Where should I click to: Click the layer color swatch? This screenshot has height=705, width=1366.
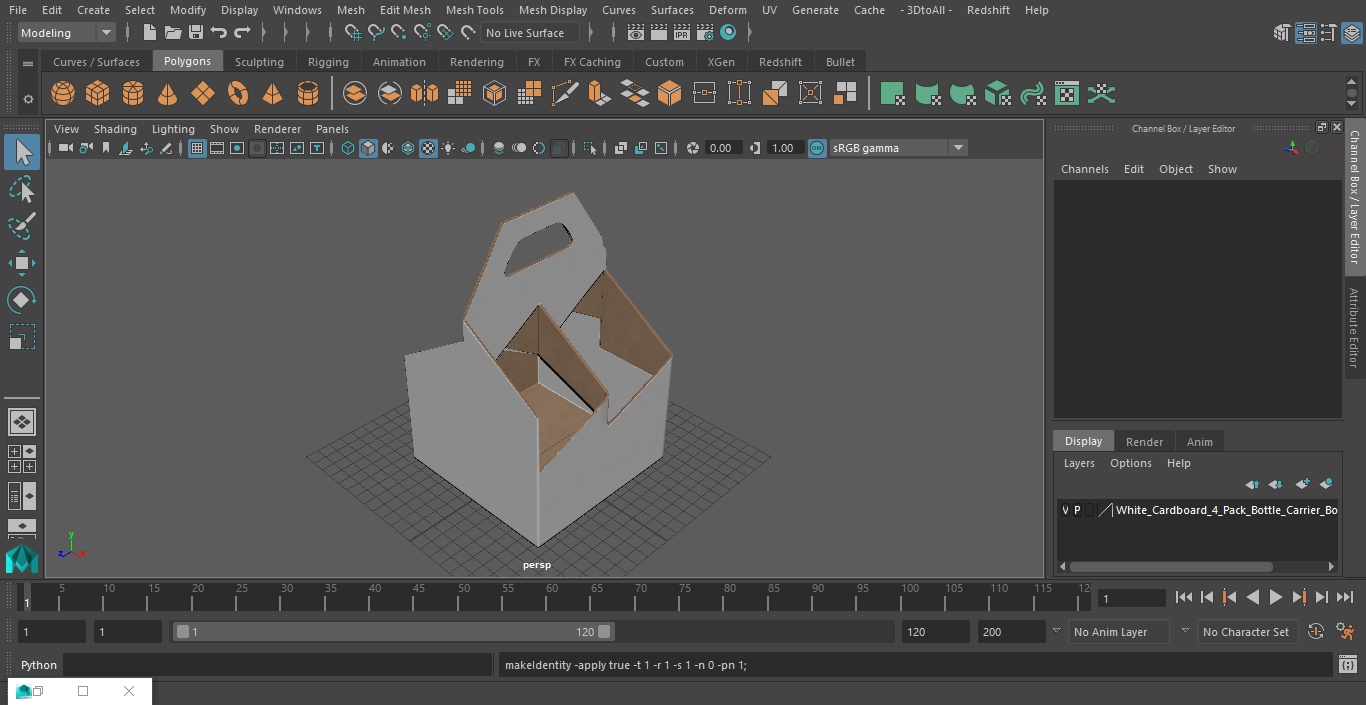click(1105, 510)
